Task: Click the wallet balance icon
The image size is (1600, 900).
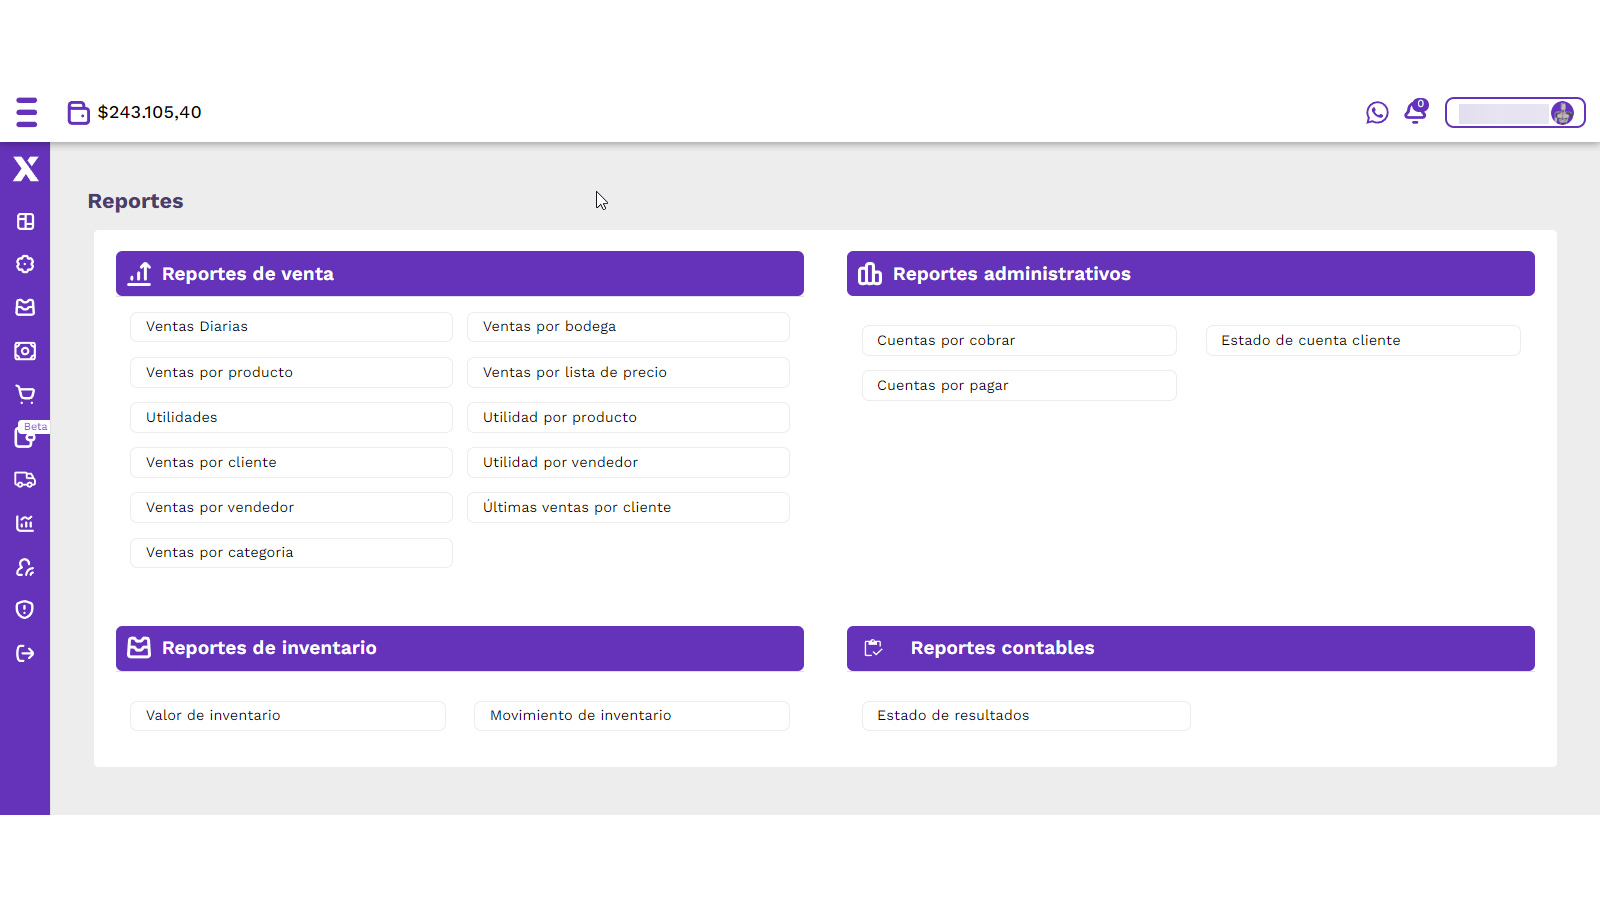Action: (78, 112)
